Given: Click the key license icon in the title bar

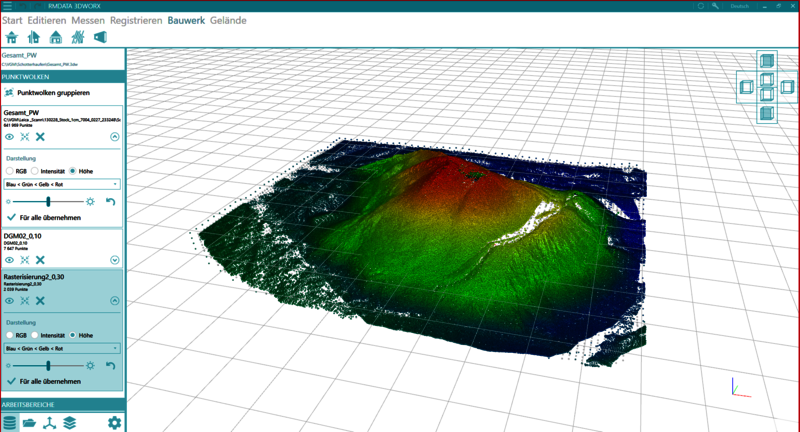Looking at the screenshot, I should coord(715,6).
